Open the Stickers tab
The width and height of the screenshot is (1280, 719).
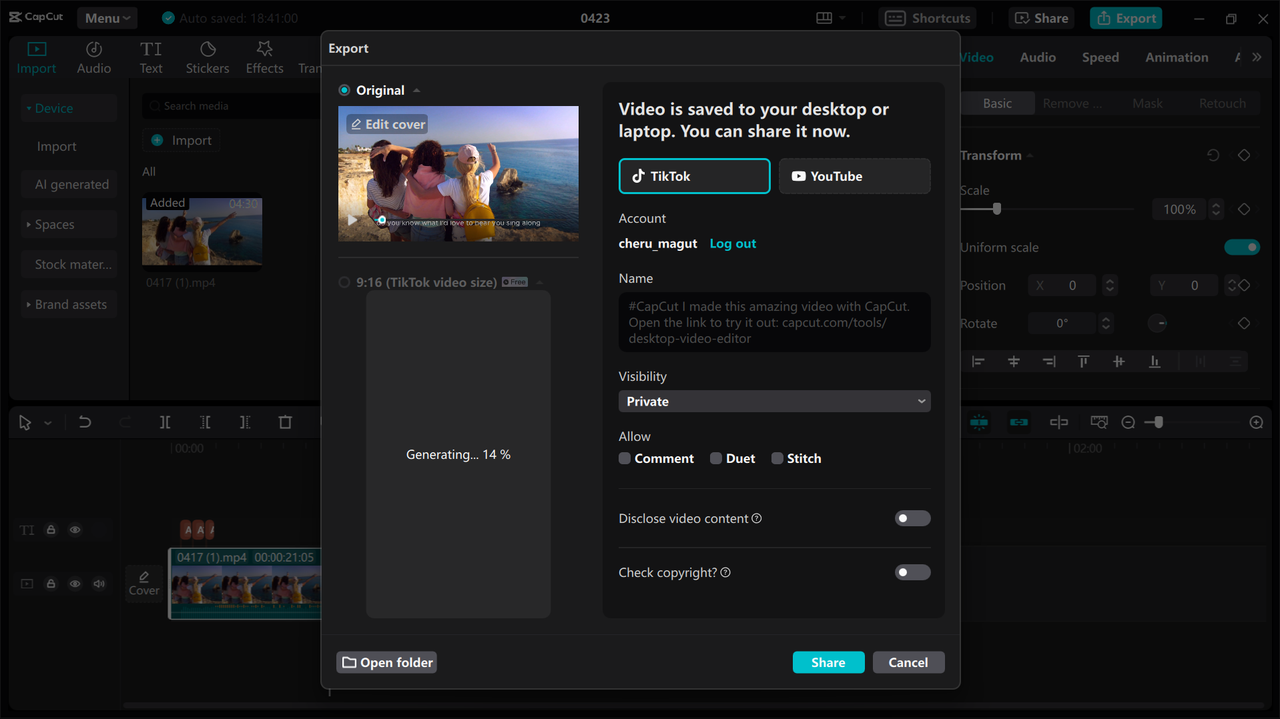(207, 58)
